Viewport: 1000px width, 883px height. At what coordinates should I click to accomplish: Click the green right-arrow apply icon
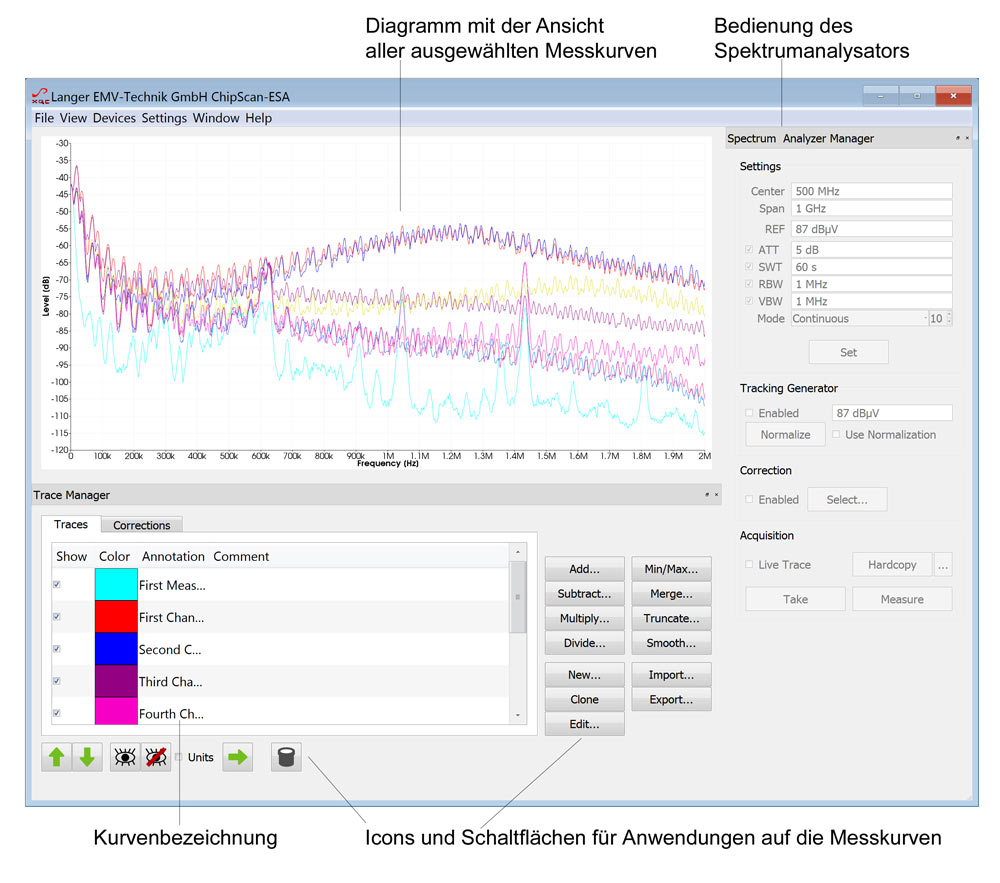[237, 757]
